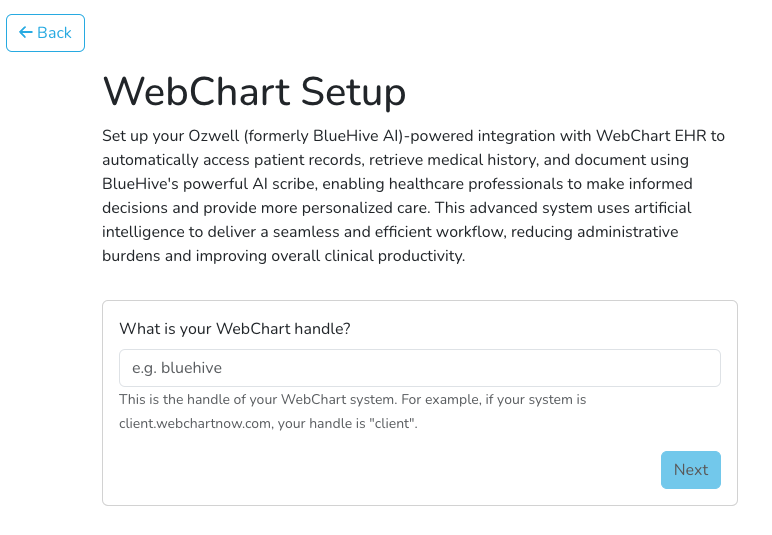
Task: Click "your handle is "client"" hint text
Action: [x=348, y=423]
